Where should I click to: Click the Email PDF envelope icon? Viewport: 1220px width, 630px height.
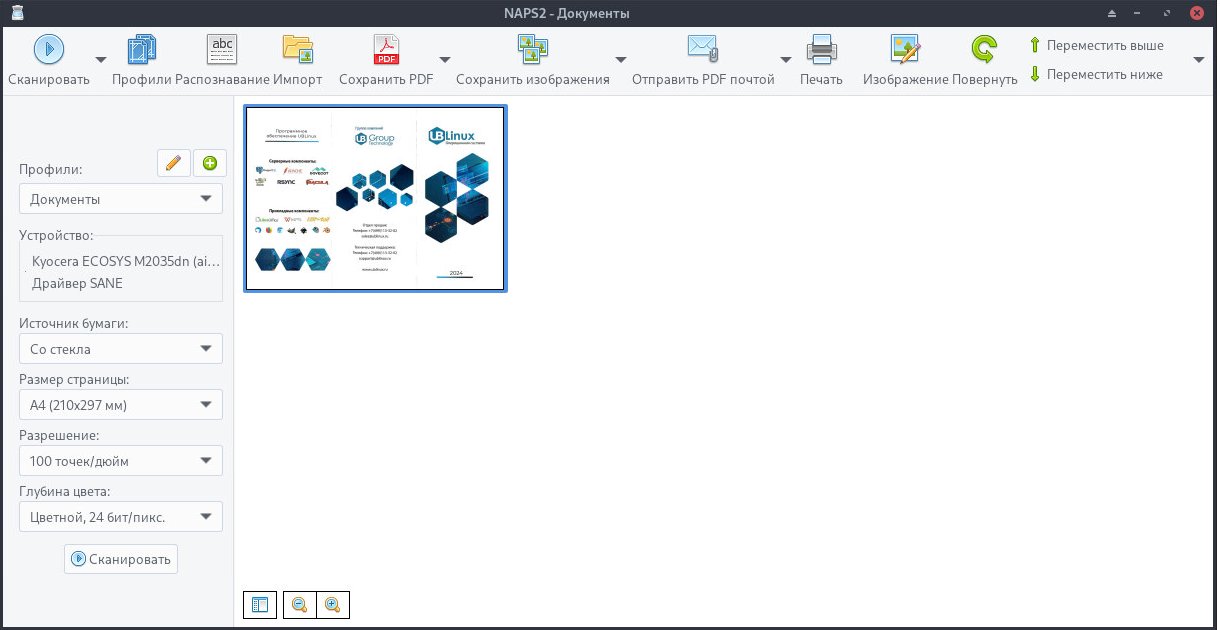pos(703,49)
